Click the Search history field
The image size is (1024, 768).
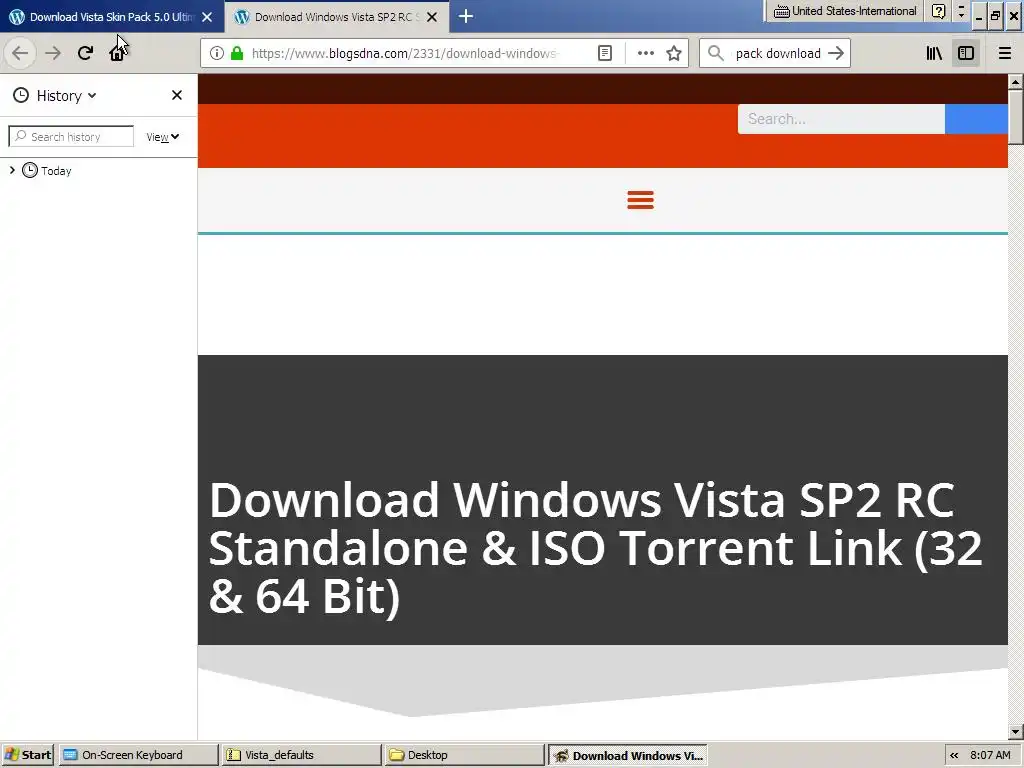click(x=71, y=136)
